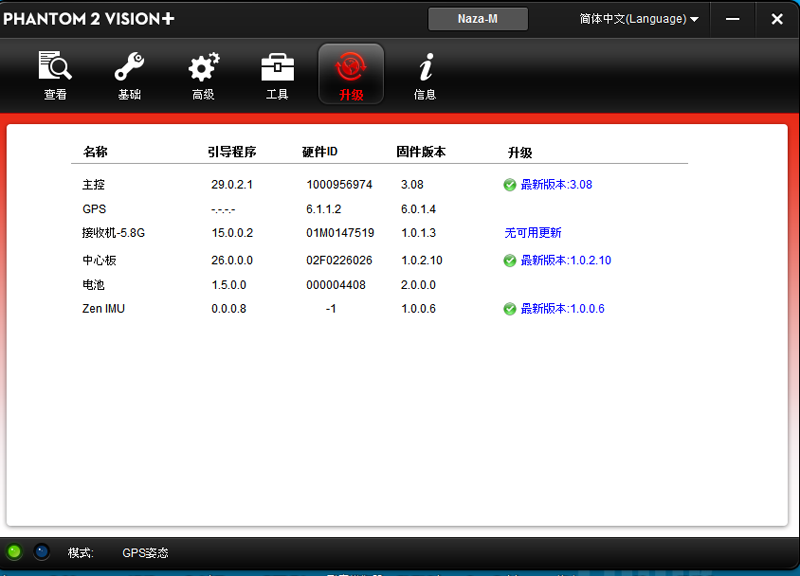Click the 硬件ID column header
The image size is (800, 576).
320,152
